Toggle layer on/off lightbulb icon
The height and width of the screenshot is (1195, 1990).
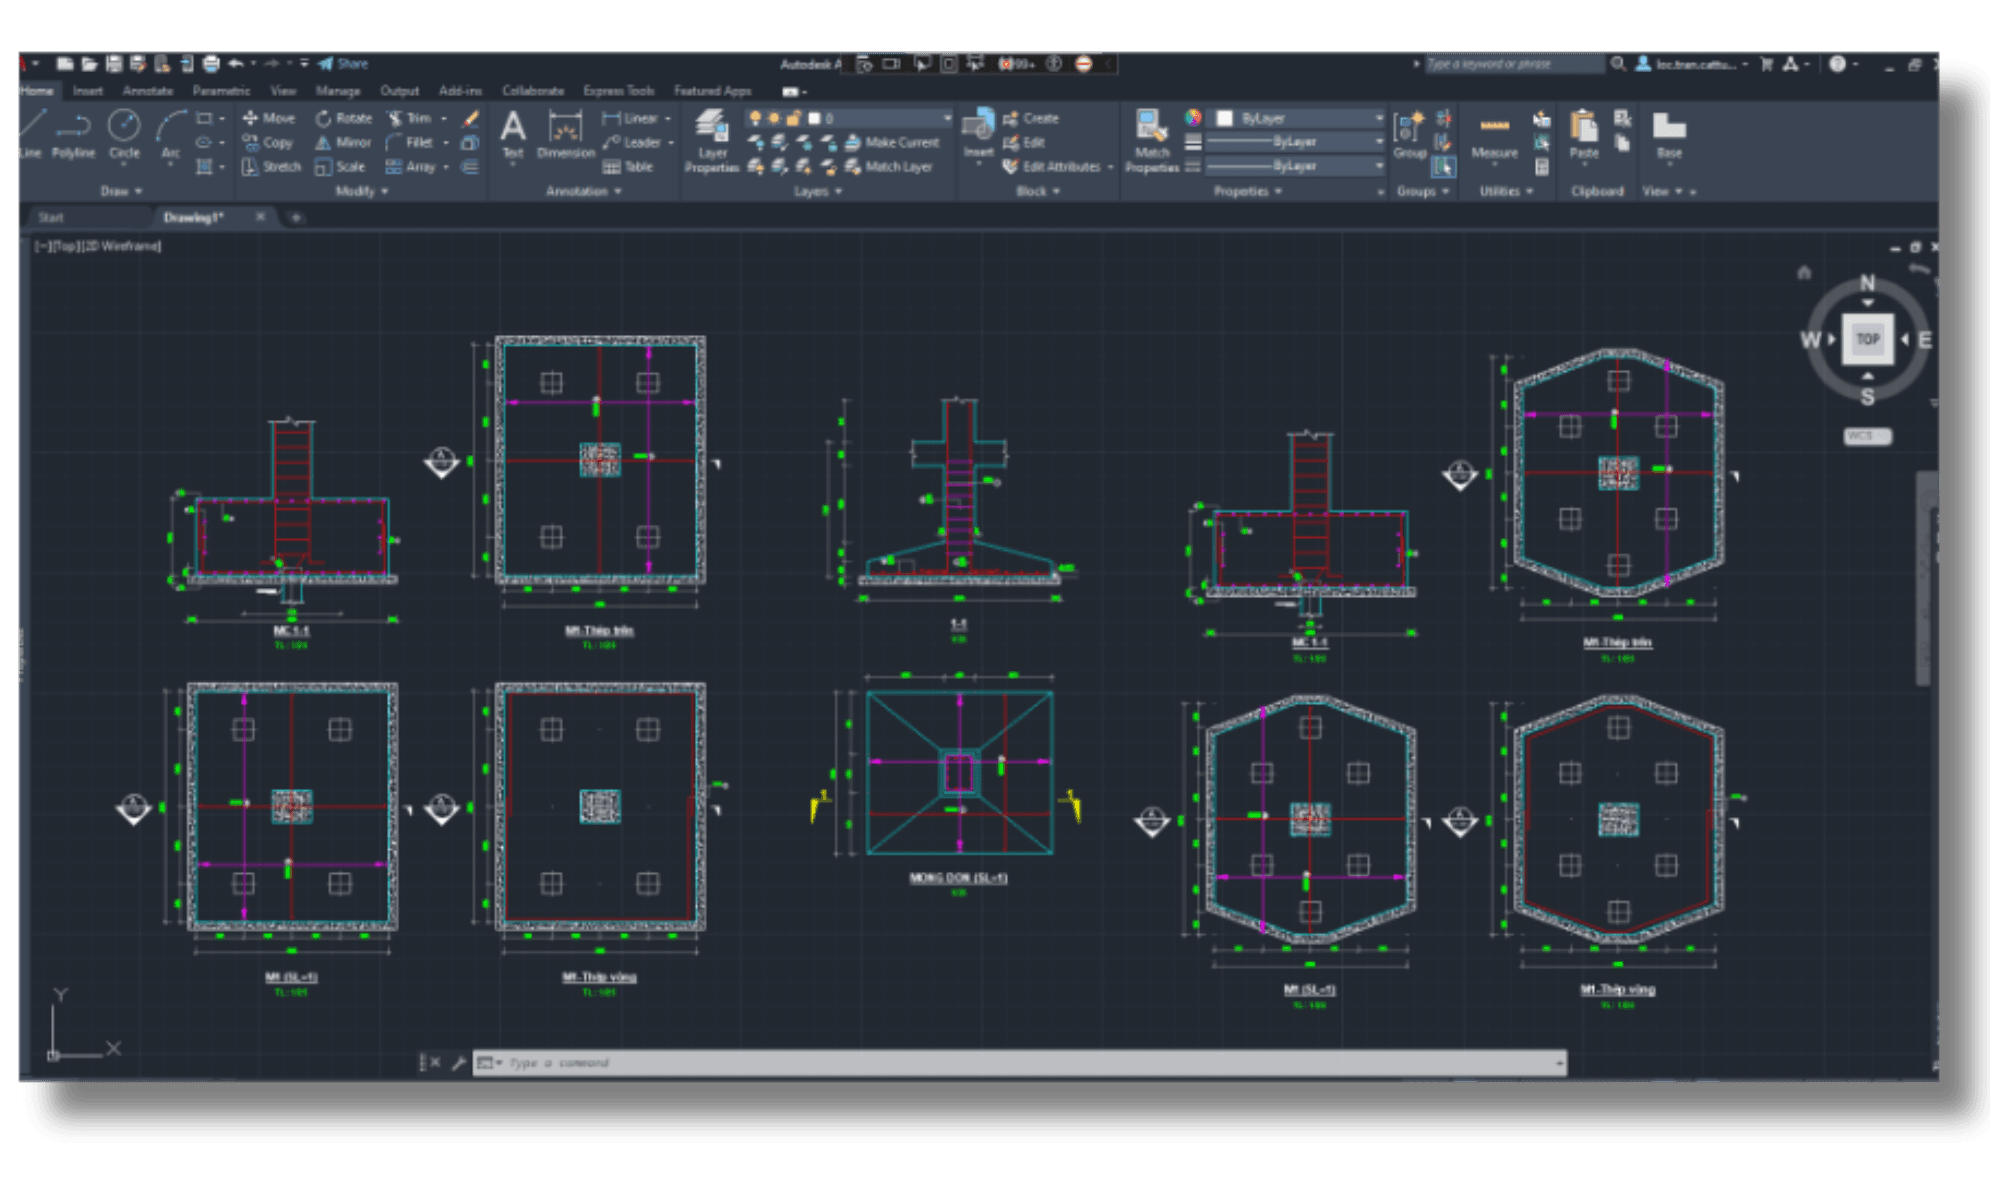point(755,118)
